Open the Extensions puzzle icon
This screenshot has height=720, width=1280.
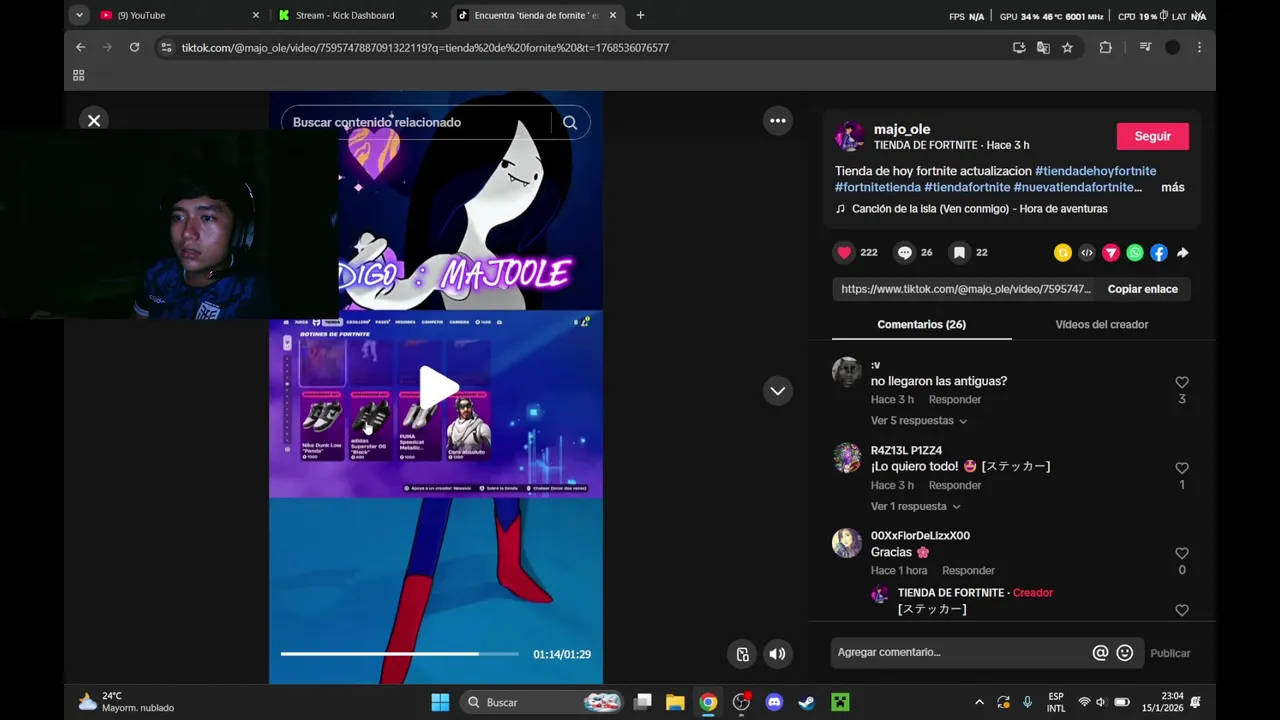(x=1105, y=47)
